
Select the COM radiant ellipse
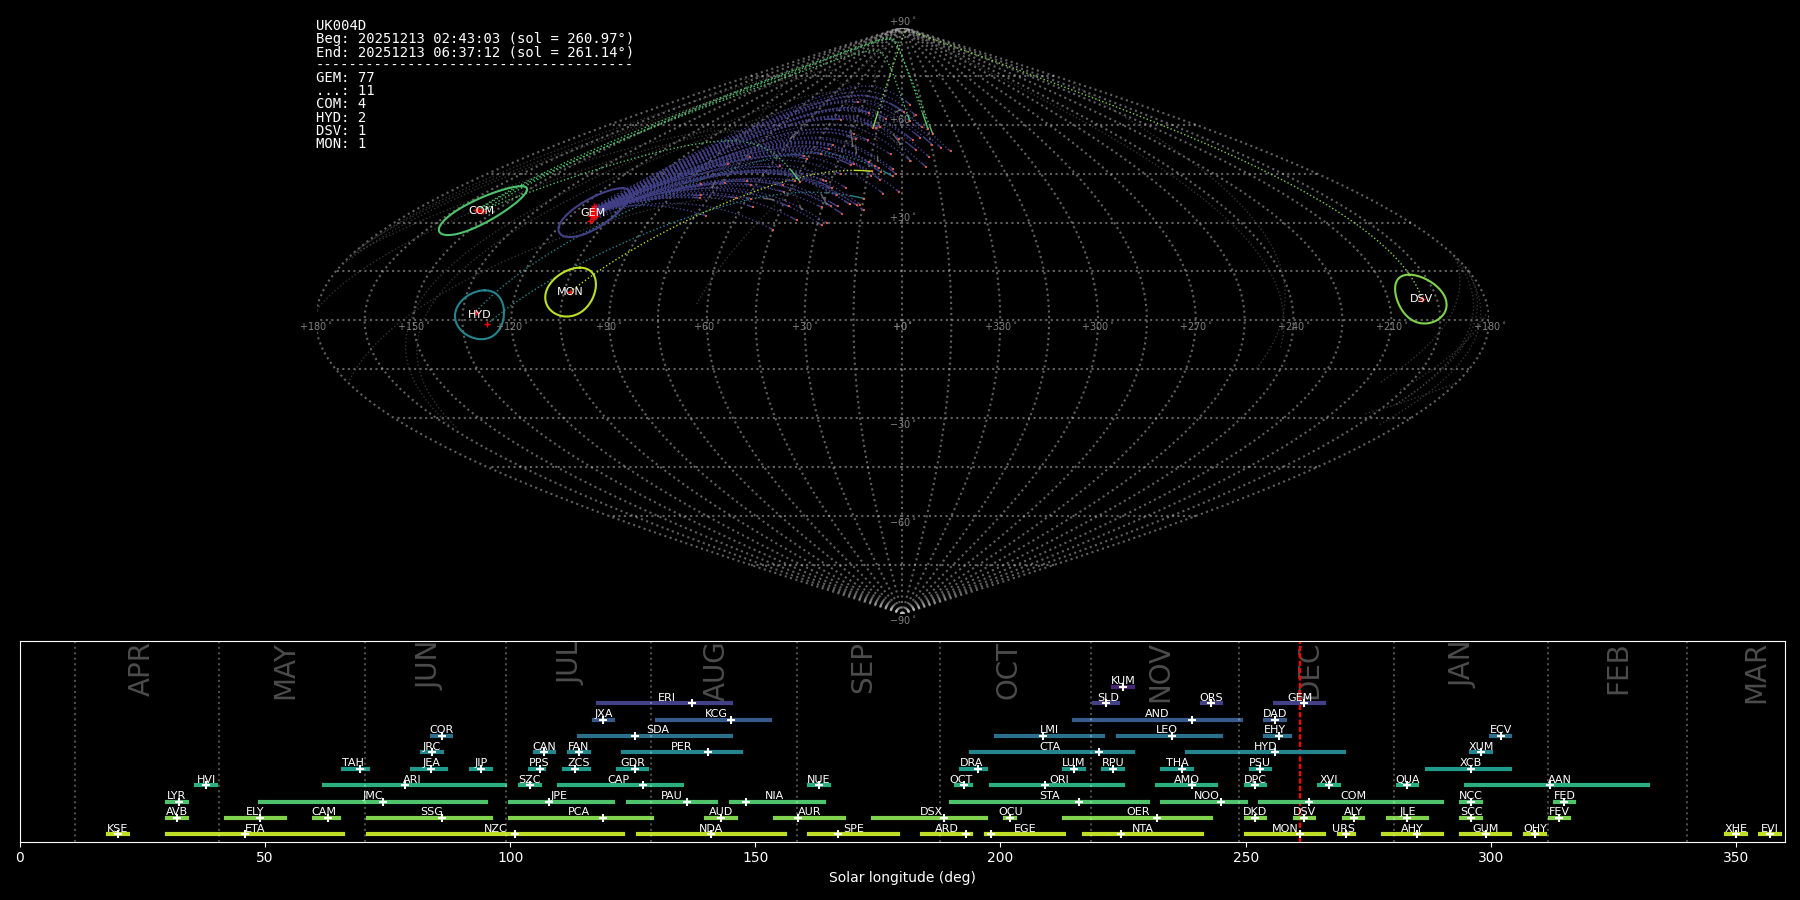482,211
